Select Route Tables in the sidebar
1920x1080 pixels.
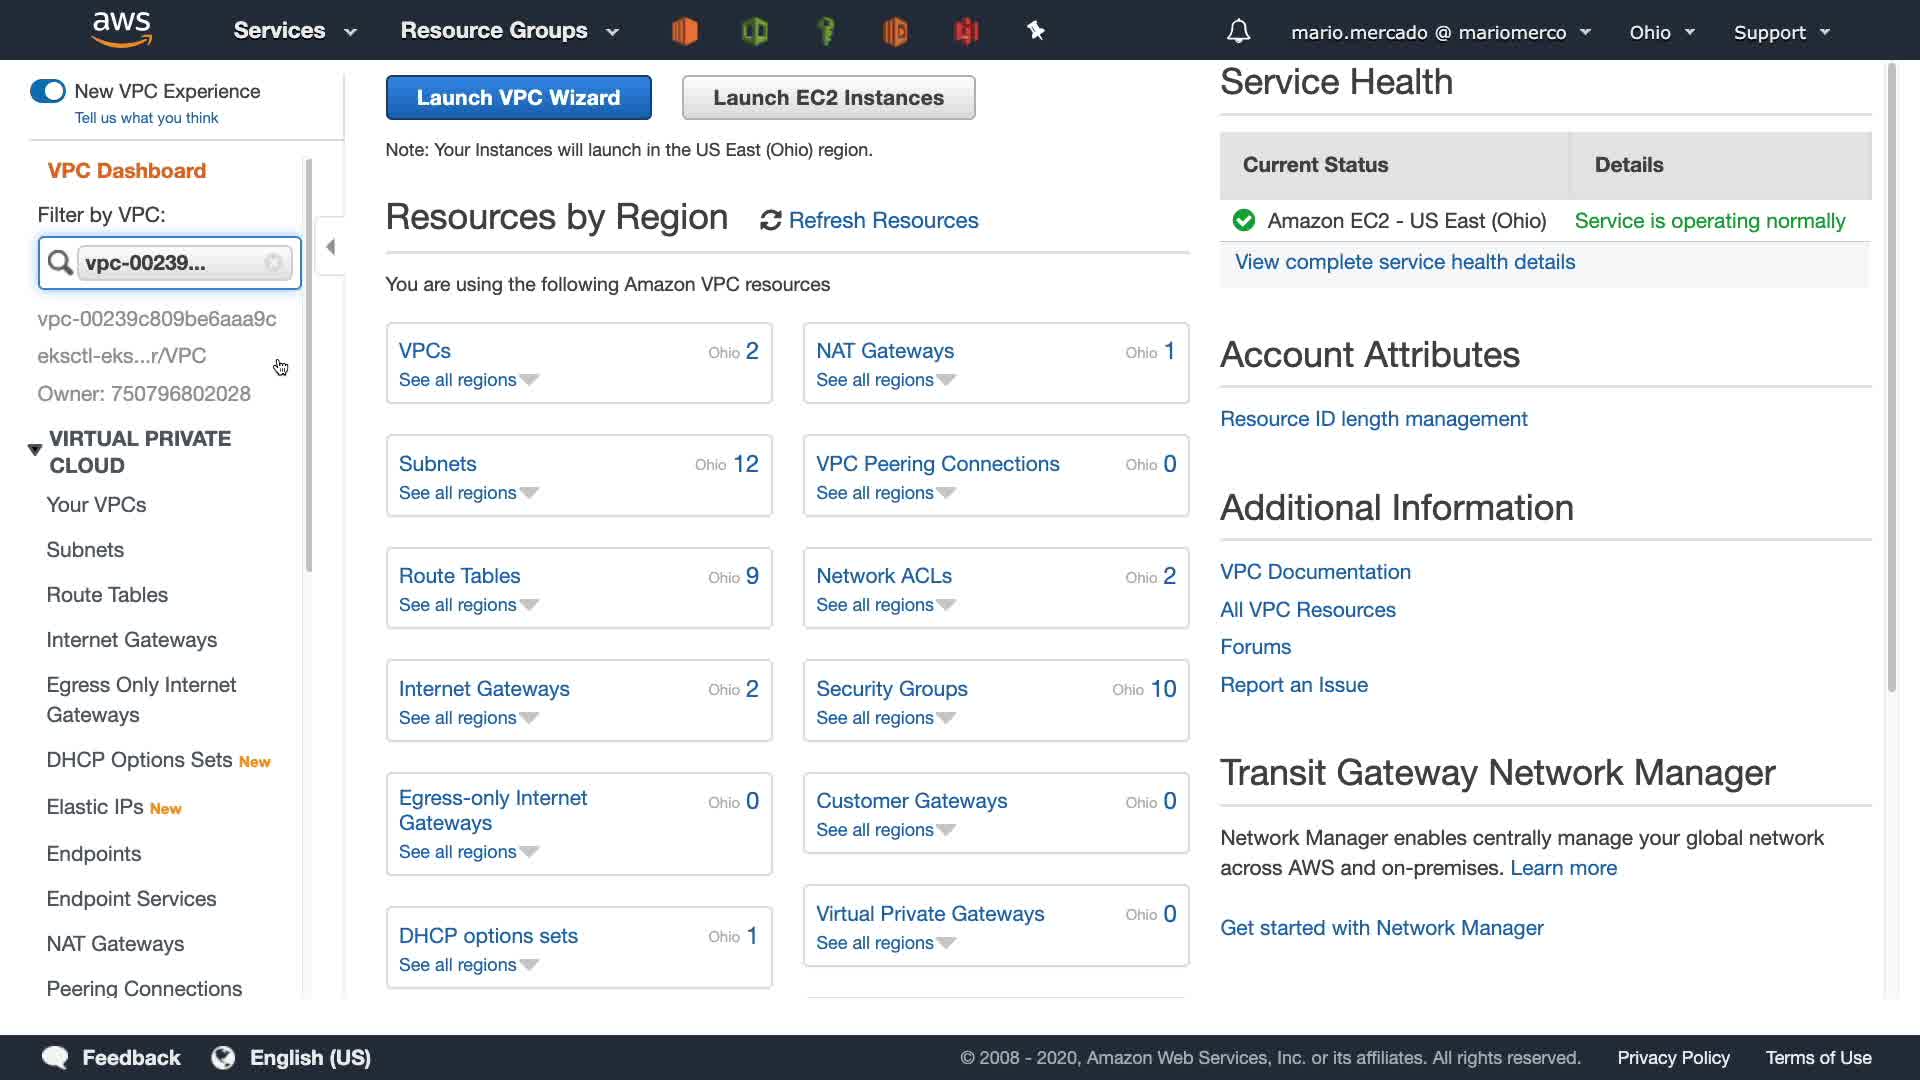107,595
